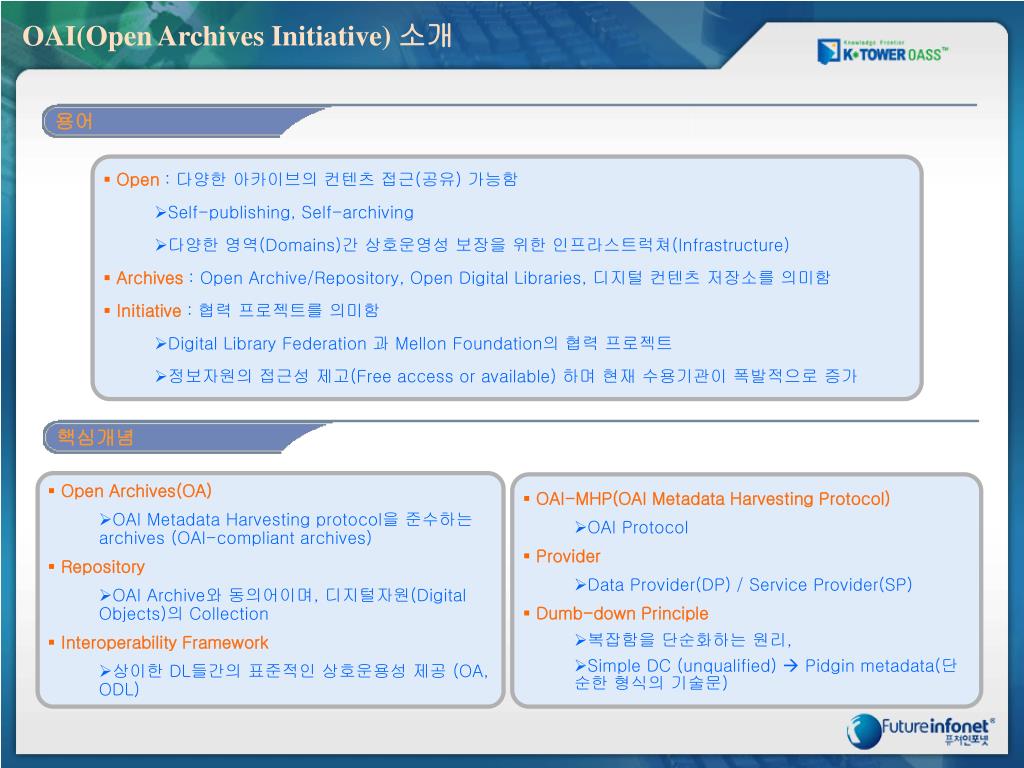Click the 'Provider' heading

coord(562,556)
